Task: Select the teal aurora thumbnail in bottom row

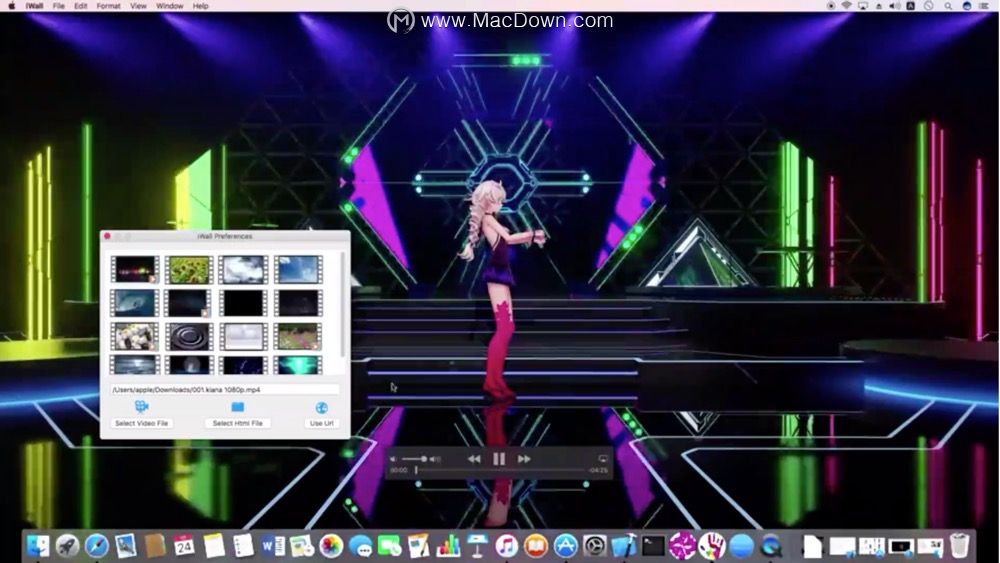Action: (x=298, y=365)
